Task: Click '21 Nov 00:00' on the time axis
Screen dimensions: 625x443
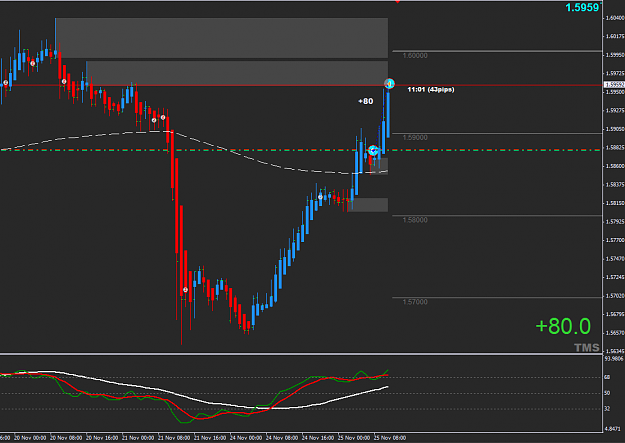Action: [x=138, y=438]
